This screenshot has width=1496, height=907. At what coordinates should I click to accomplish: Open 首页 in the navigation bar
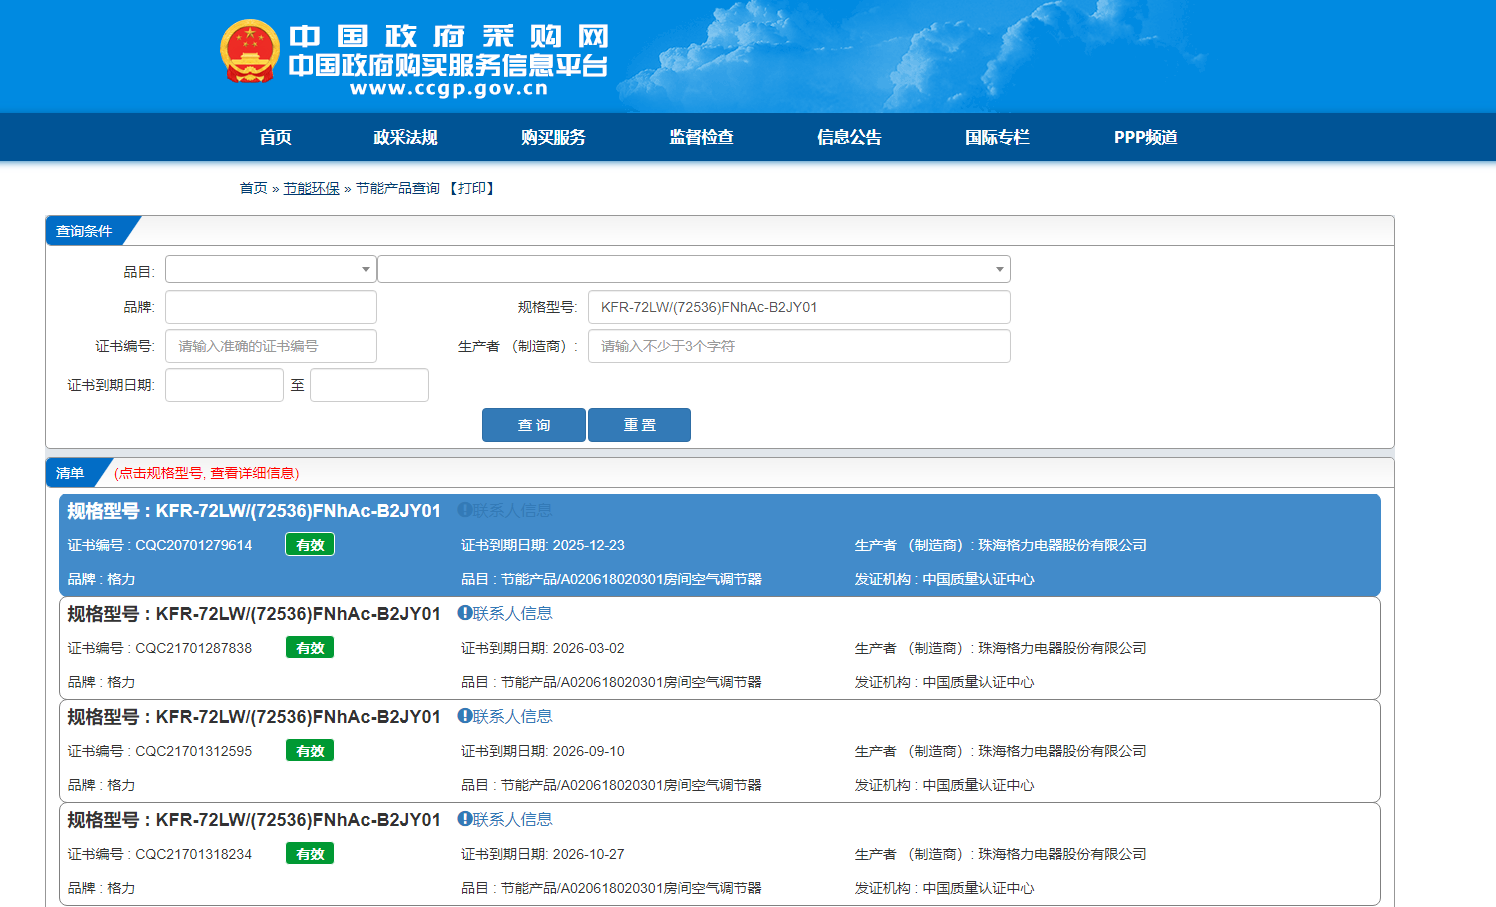click(x=275, y=137)
